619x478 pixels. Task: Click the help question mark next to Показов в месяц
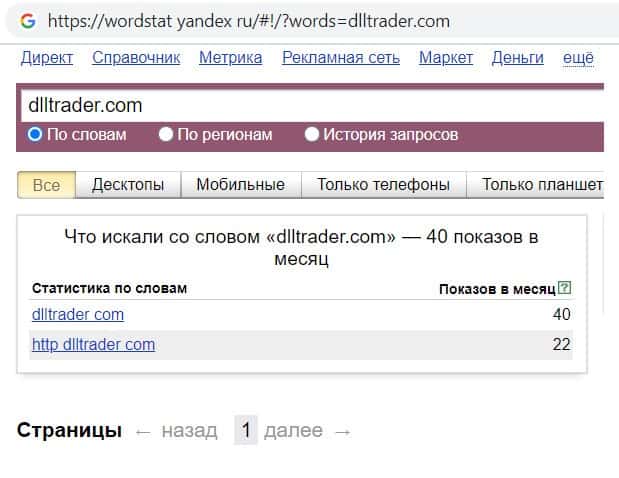pyautogui.click(x=565, y=288)
